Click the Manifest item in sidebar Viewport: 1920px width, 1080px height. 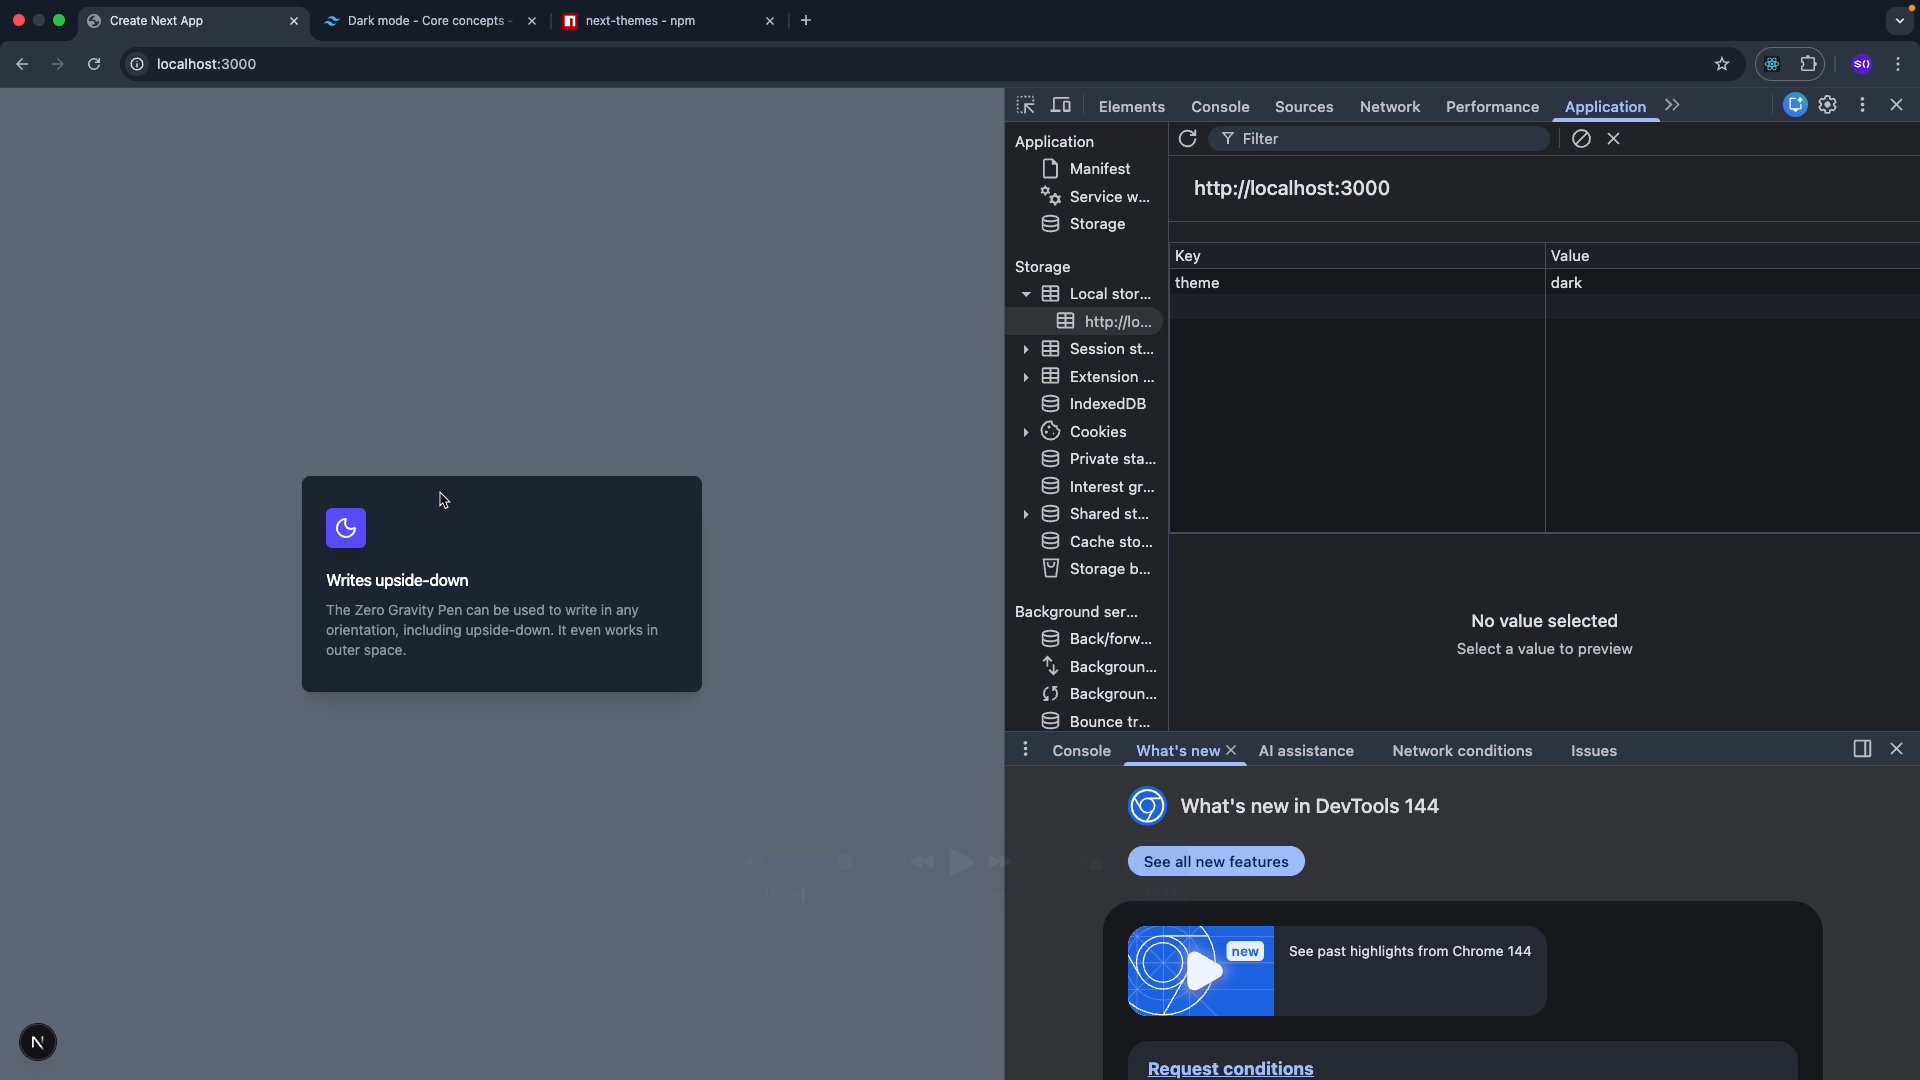pos(1099,169)
